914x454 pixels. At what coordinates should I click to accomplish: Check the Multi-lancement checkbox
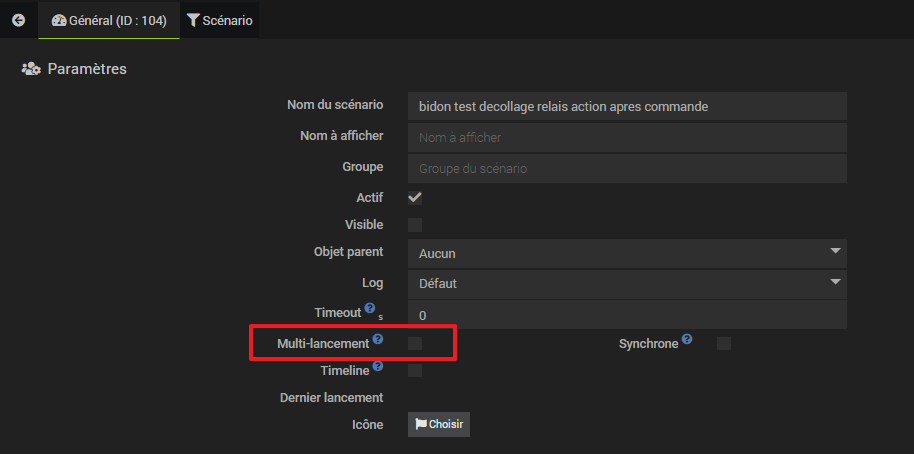pos(415,344)
